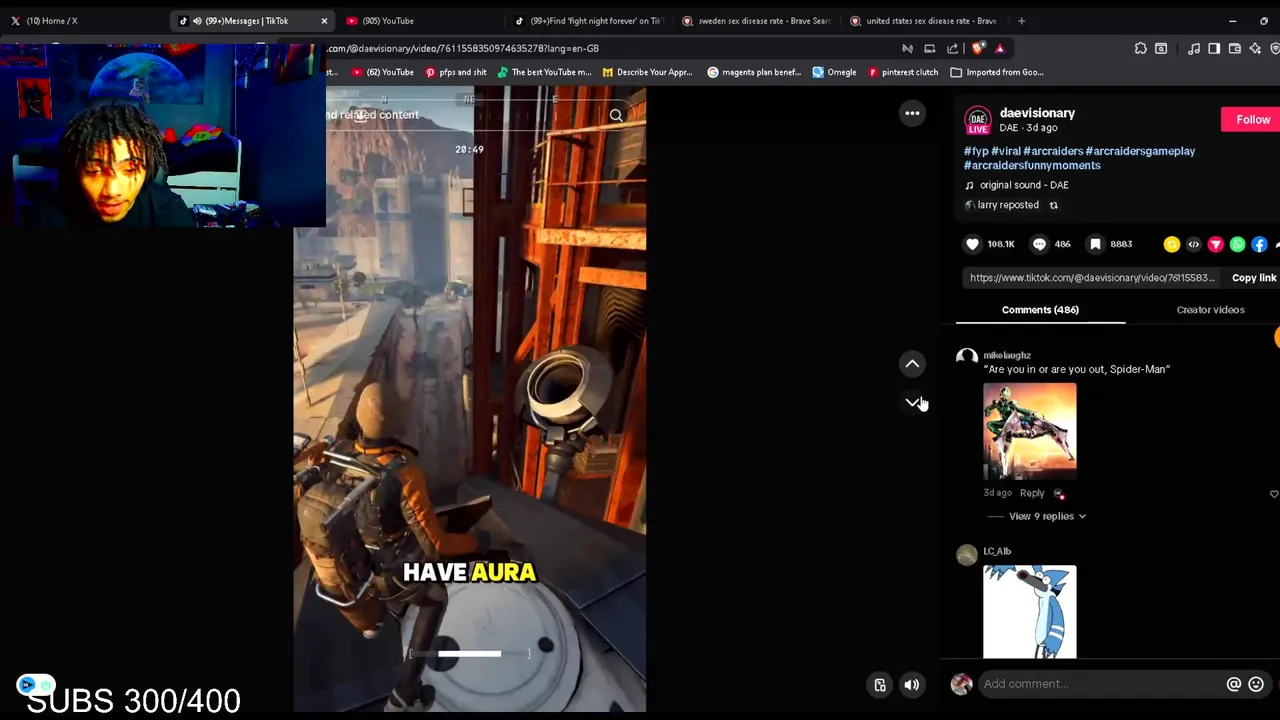This screenshot has width=1280, height=720.
Task: Reply to mikelaughz's comment
Action: [1032, 493]
